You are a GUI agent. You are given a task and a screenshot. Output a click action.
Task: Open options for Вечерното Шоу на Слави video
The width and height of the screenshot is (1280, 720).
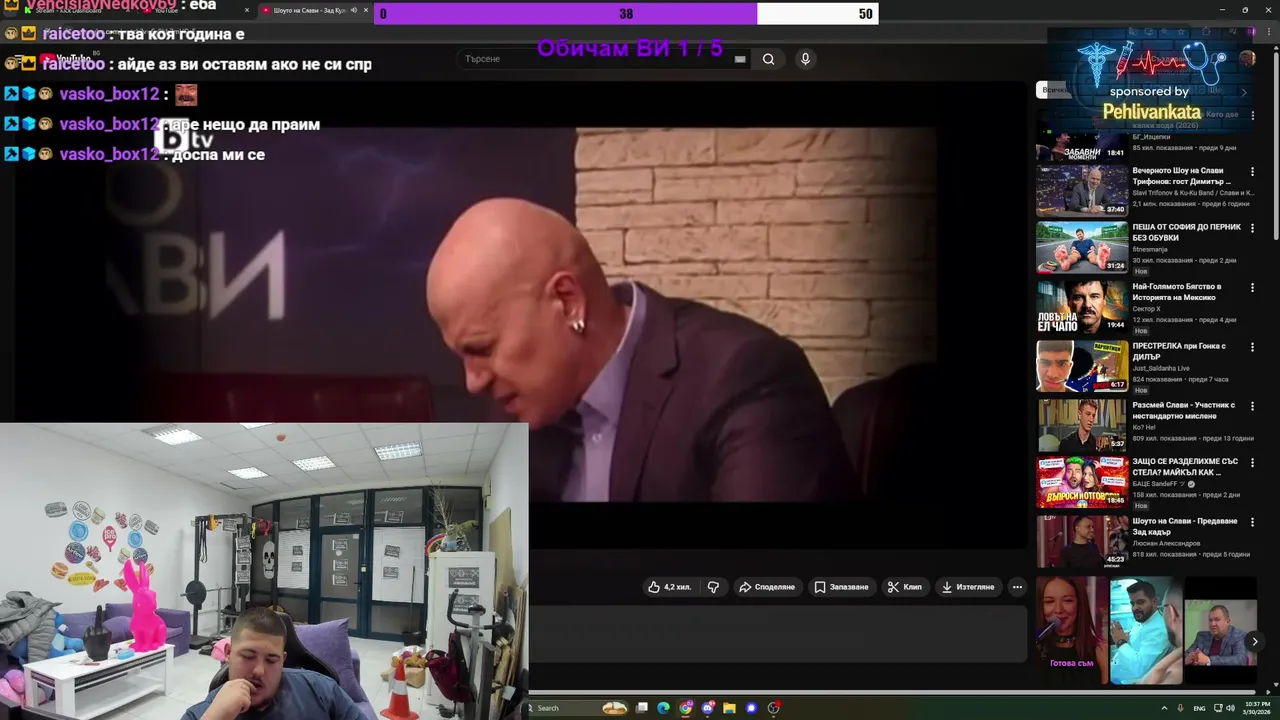1252,172
